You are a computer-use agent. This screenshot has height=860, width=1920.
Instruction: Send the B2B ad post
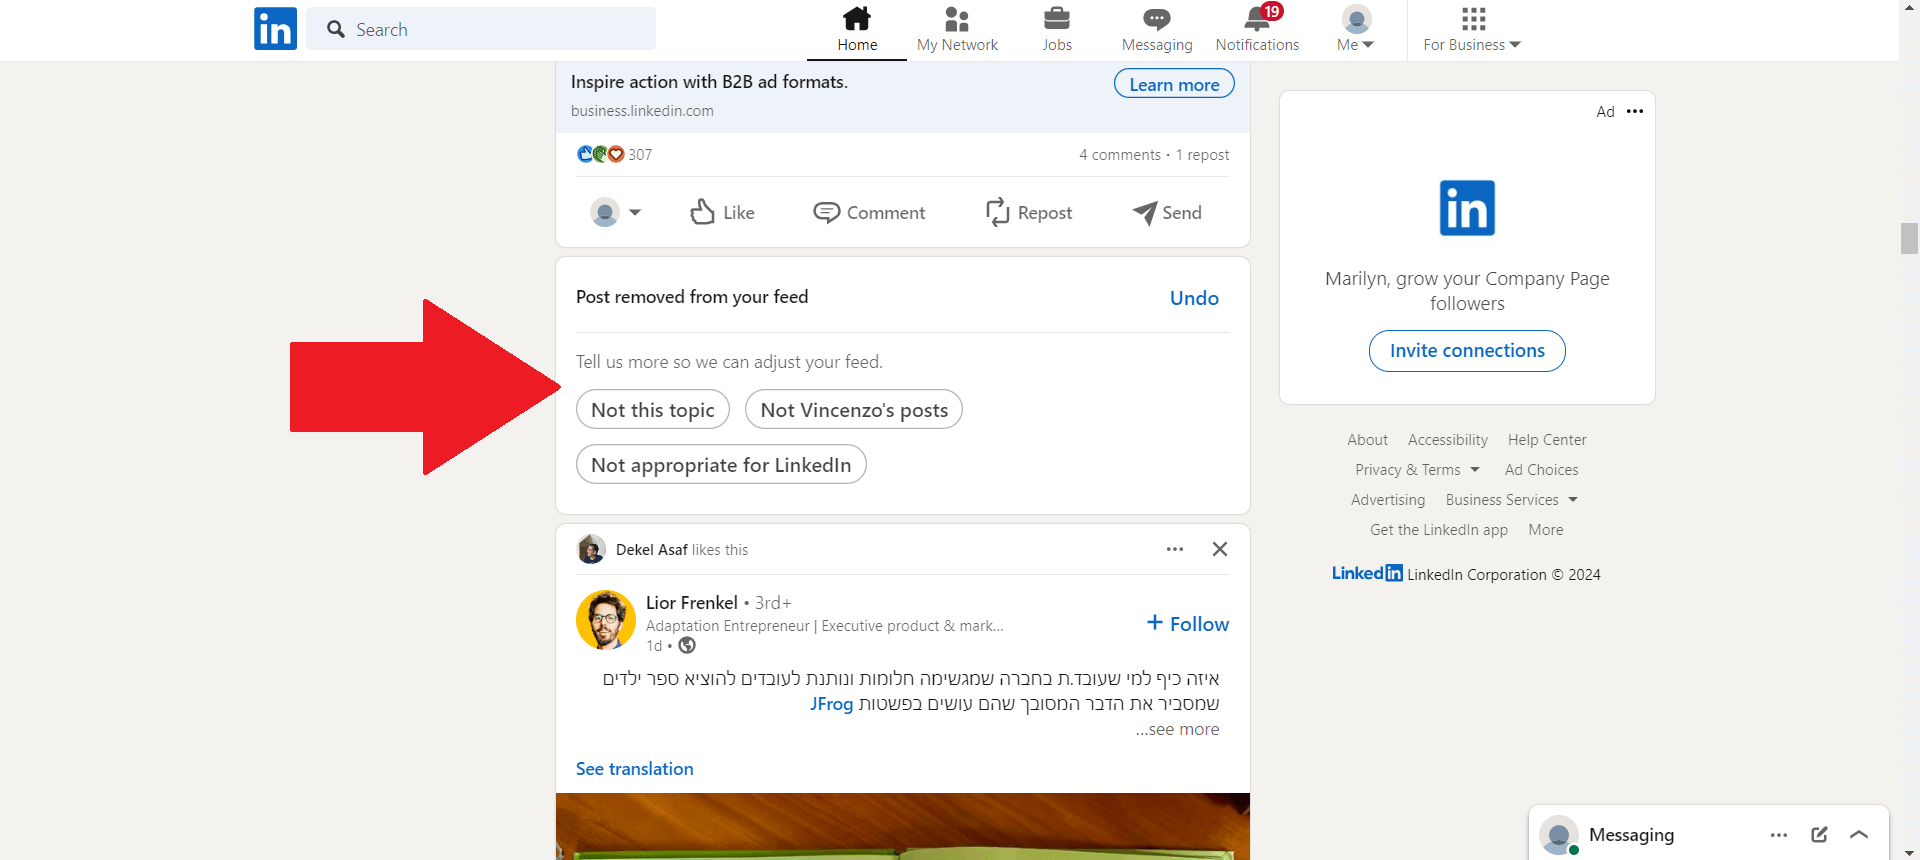[x=1167, y=212]
